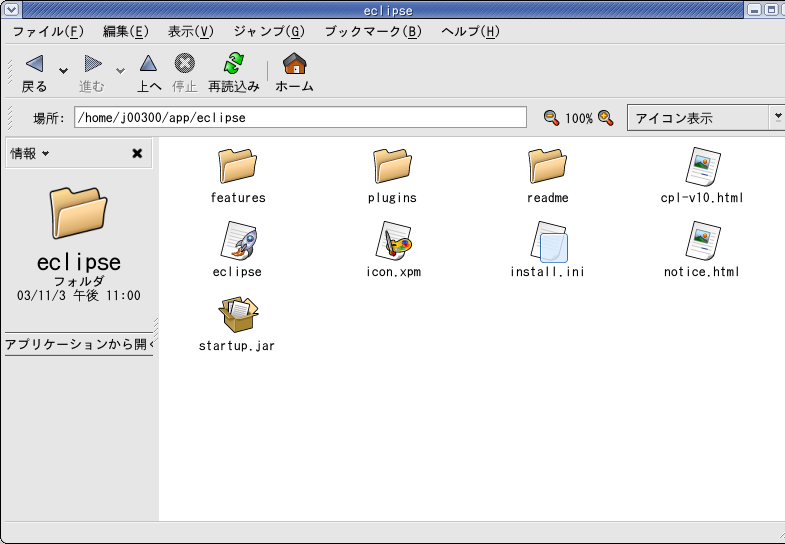
Task: Open the 編集(E) menu
Action: coord(126,32)
